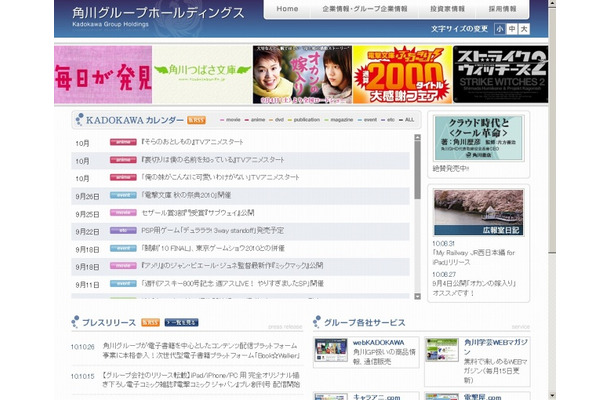This screenshot has height=400, width=610.
Task: Open My Railway JR西日本編 blog entry
Action: tap(473, 257)
